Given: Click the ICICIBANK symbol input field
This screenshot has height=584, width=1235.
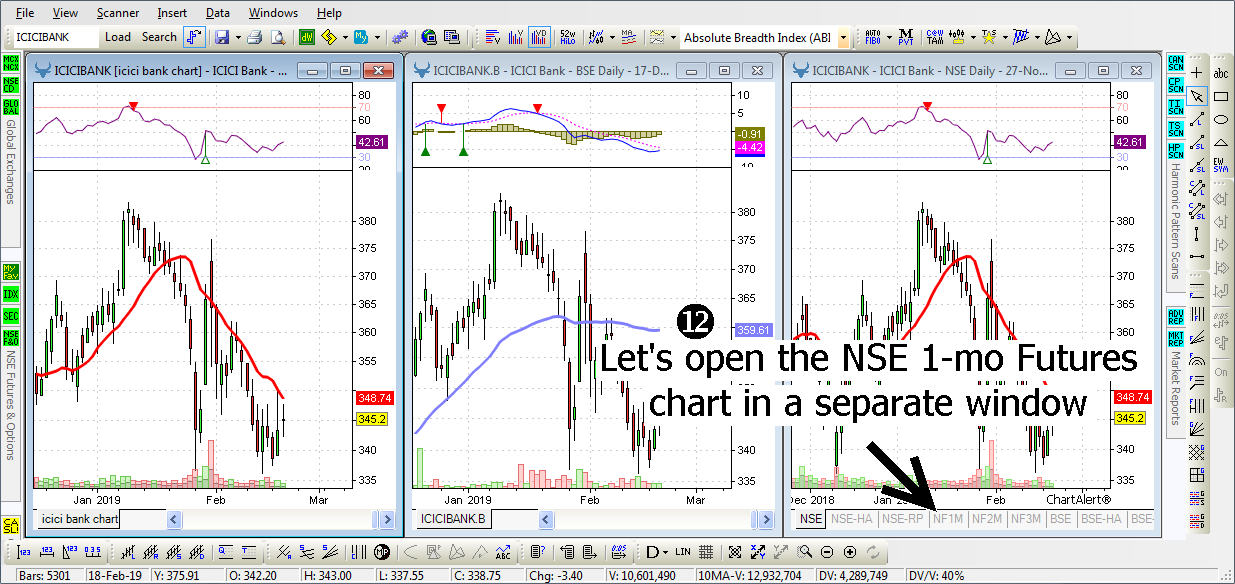Looking at the screenshot, I should pyautogui.click(x=56, y=37).
